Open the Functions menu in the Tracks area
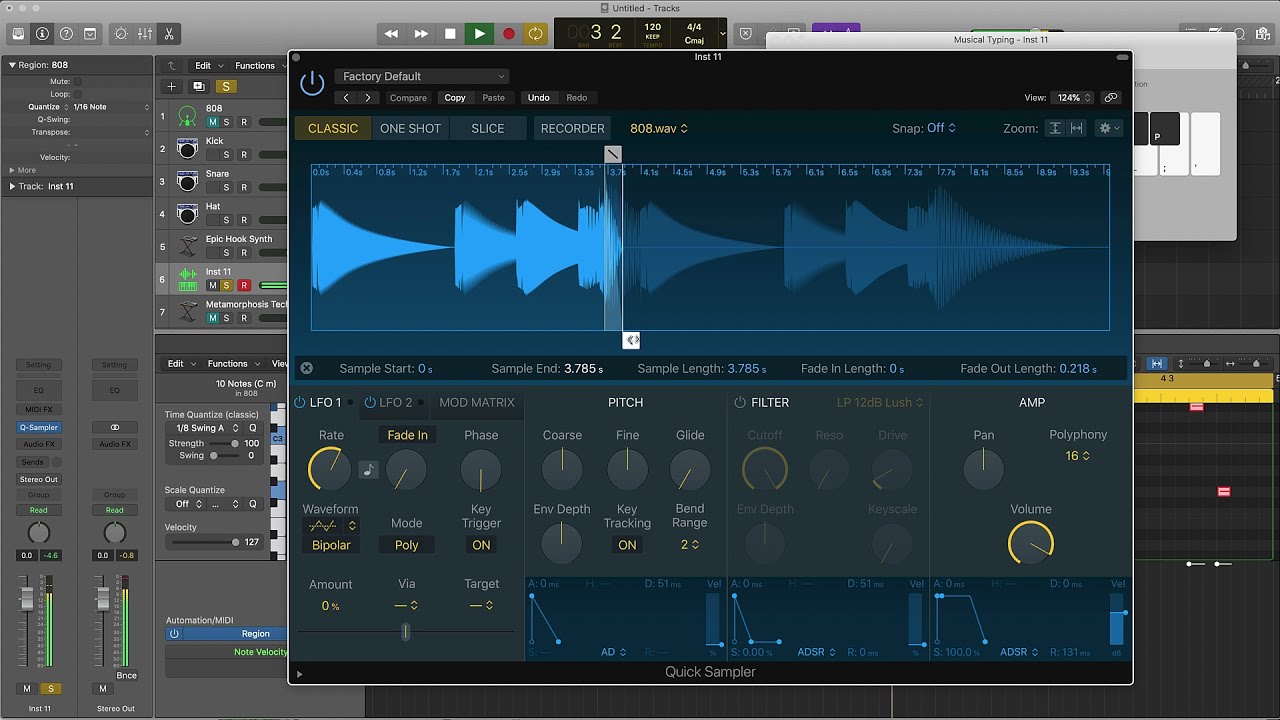This screenshot has height=720, width=1280. [259, 66]
